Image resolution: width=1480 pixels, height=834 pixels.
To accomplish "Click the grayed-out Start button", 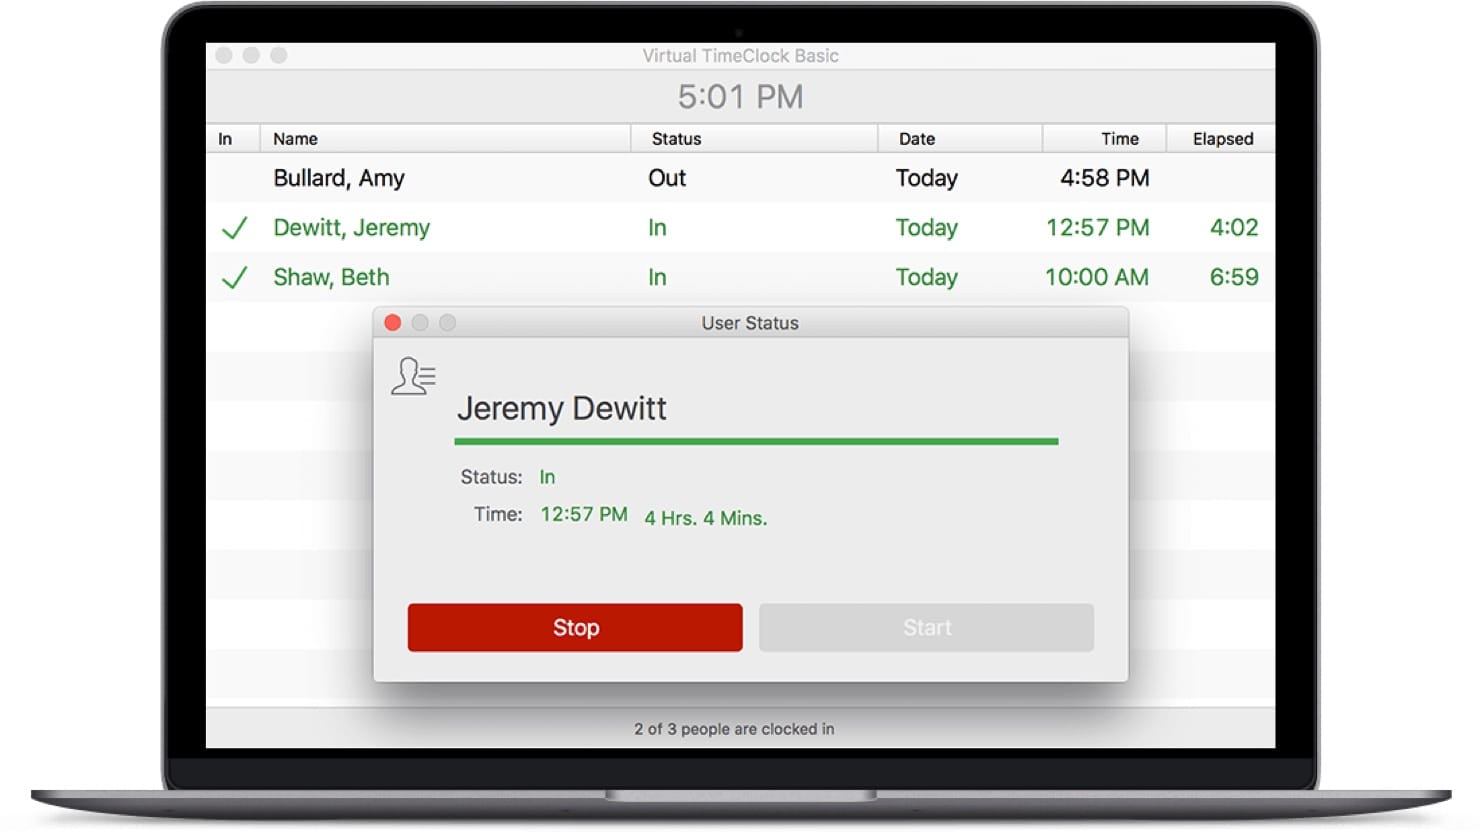I will click(x=926, y=627).
